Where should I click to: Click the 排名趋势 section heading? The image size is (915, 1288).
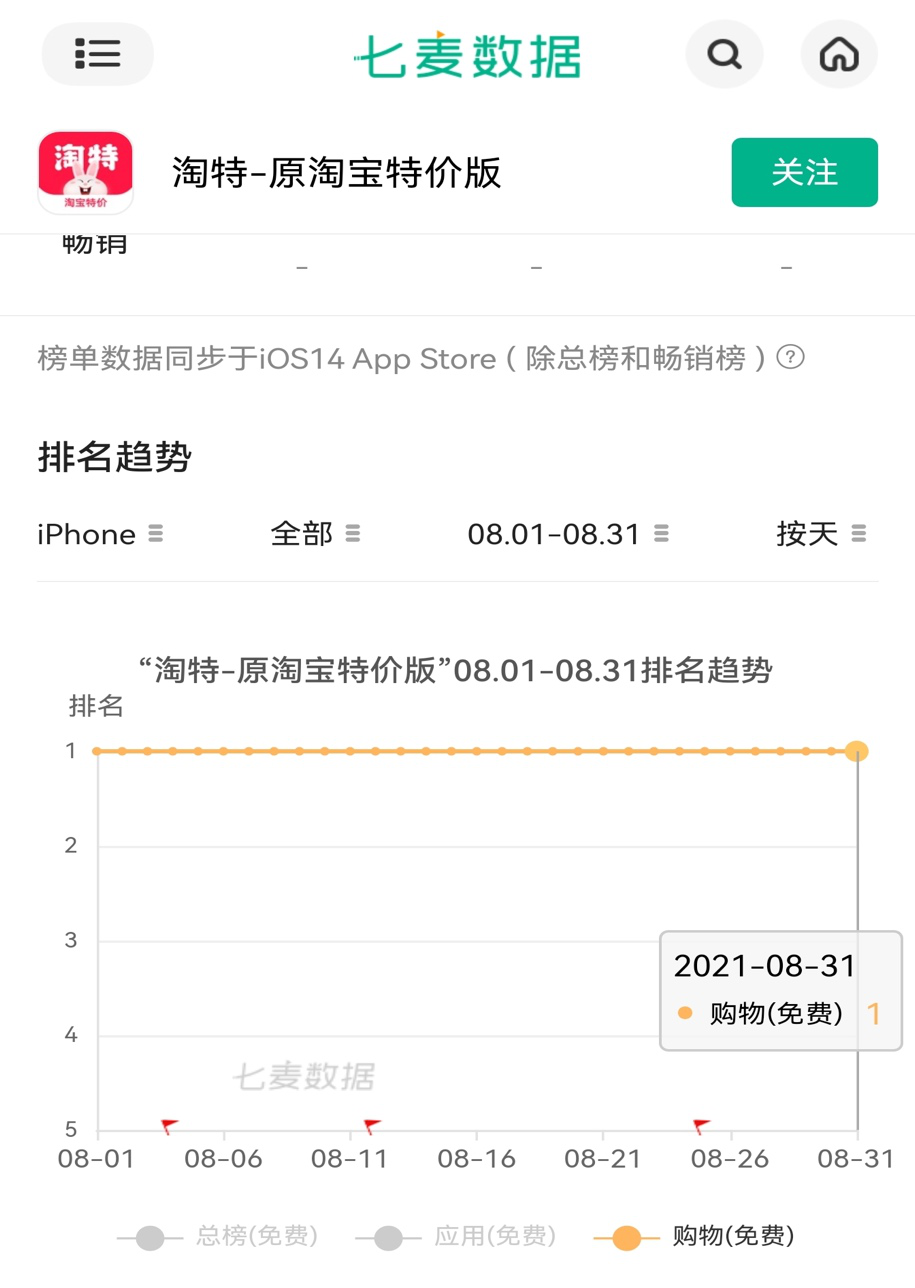[x=114, y=458]
